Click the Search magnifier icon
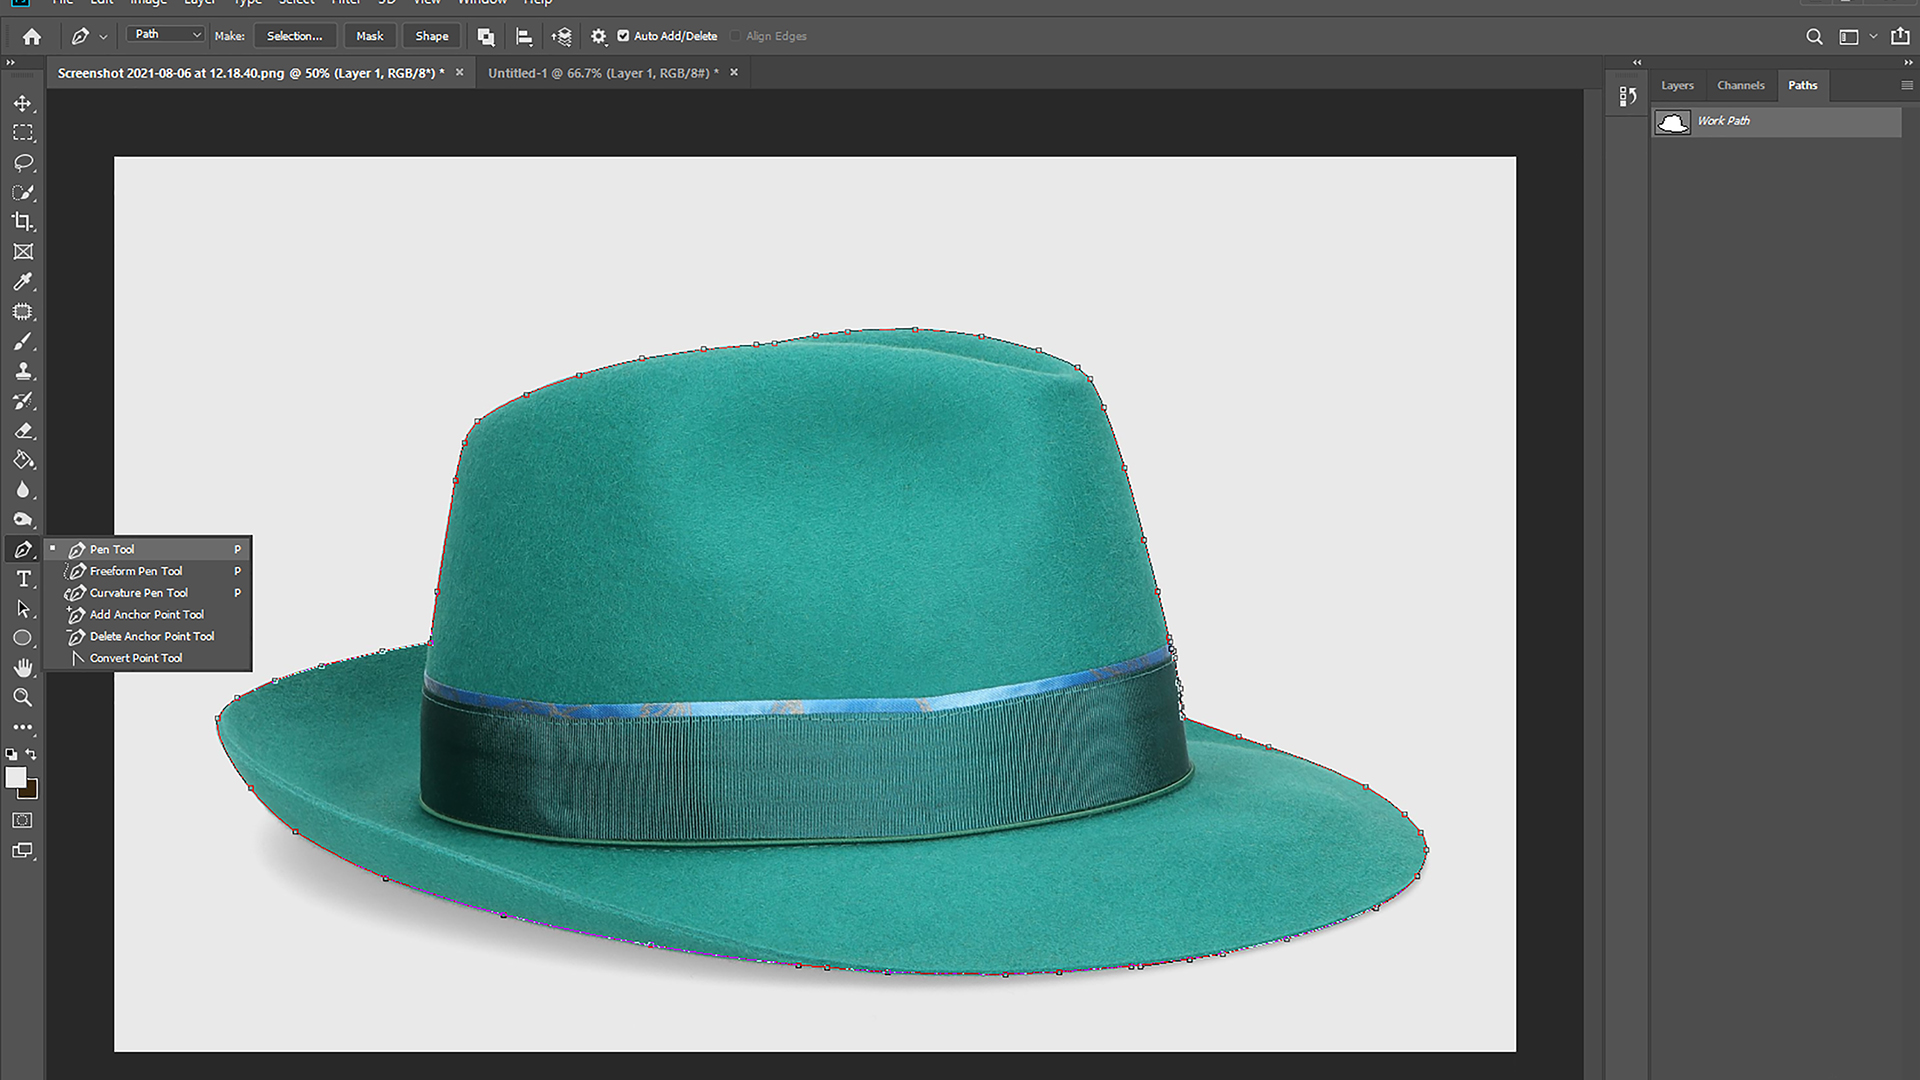This screenshot has height=1080, width=1920. 1814,37
